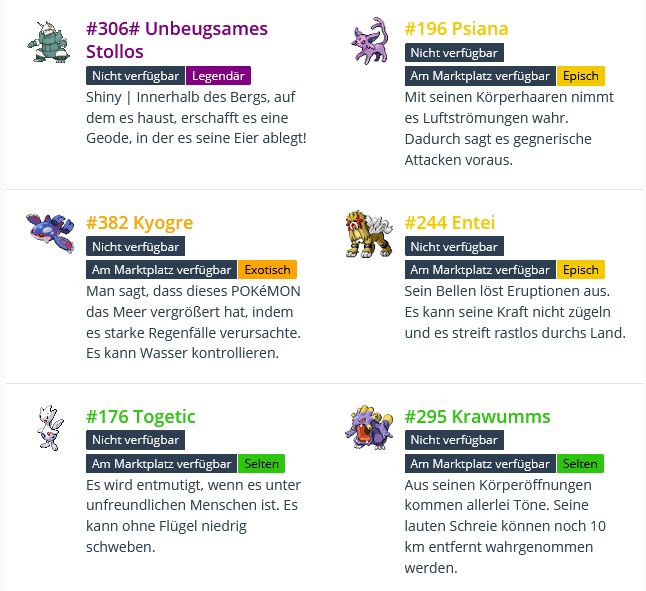
Task: Click the Psiana sprite icon
Action: pos(366,40)
